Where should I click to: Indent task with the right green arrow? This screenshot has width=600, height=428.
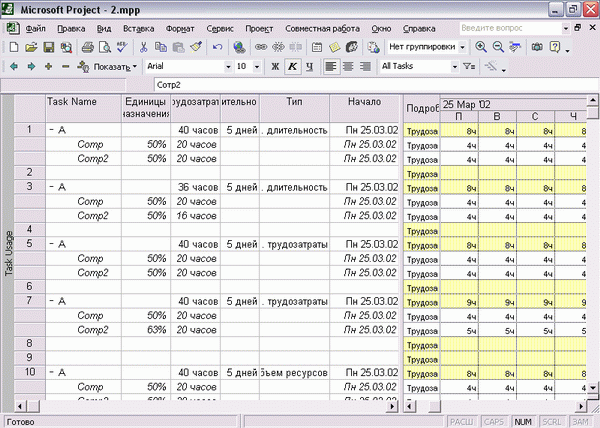pyautogui.click(x=31, y=67)
